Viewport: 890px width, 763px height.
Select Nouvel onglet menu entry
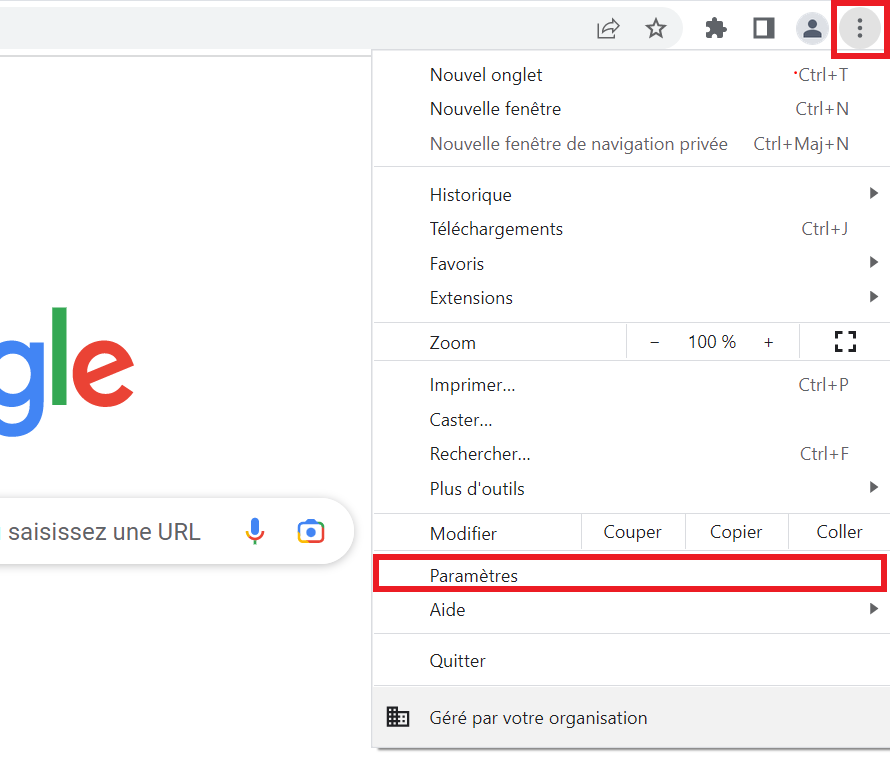click(x=487, y=75)
